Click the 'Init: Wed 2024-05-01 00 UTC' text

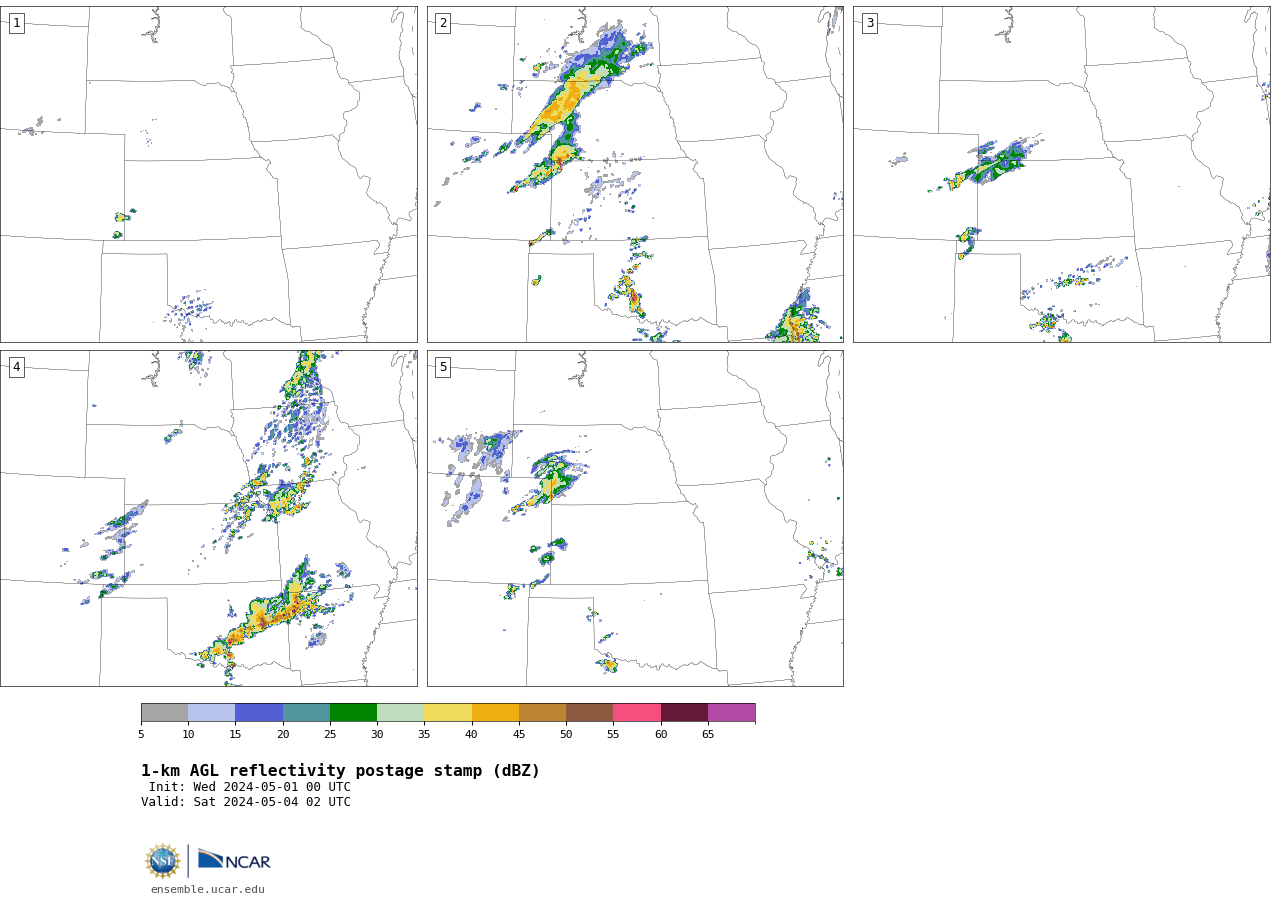(x=250, y=787)
